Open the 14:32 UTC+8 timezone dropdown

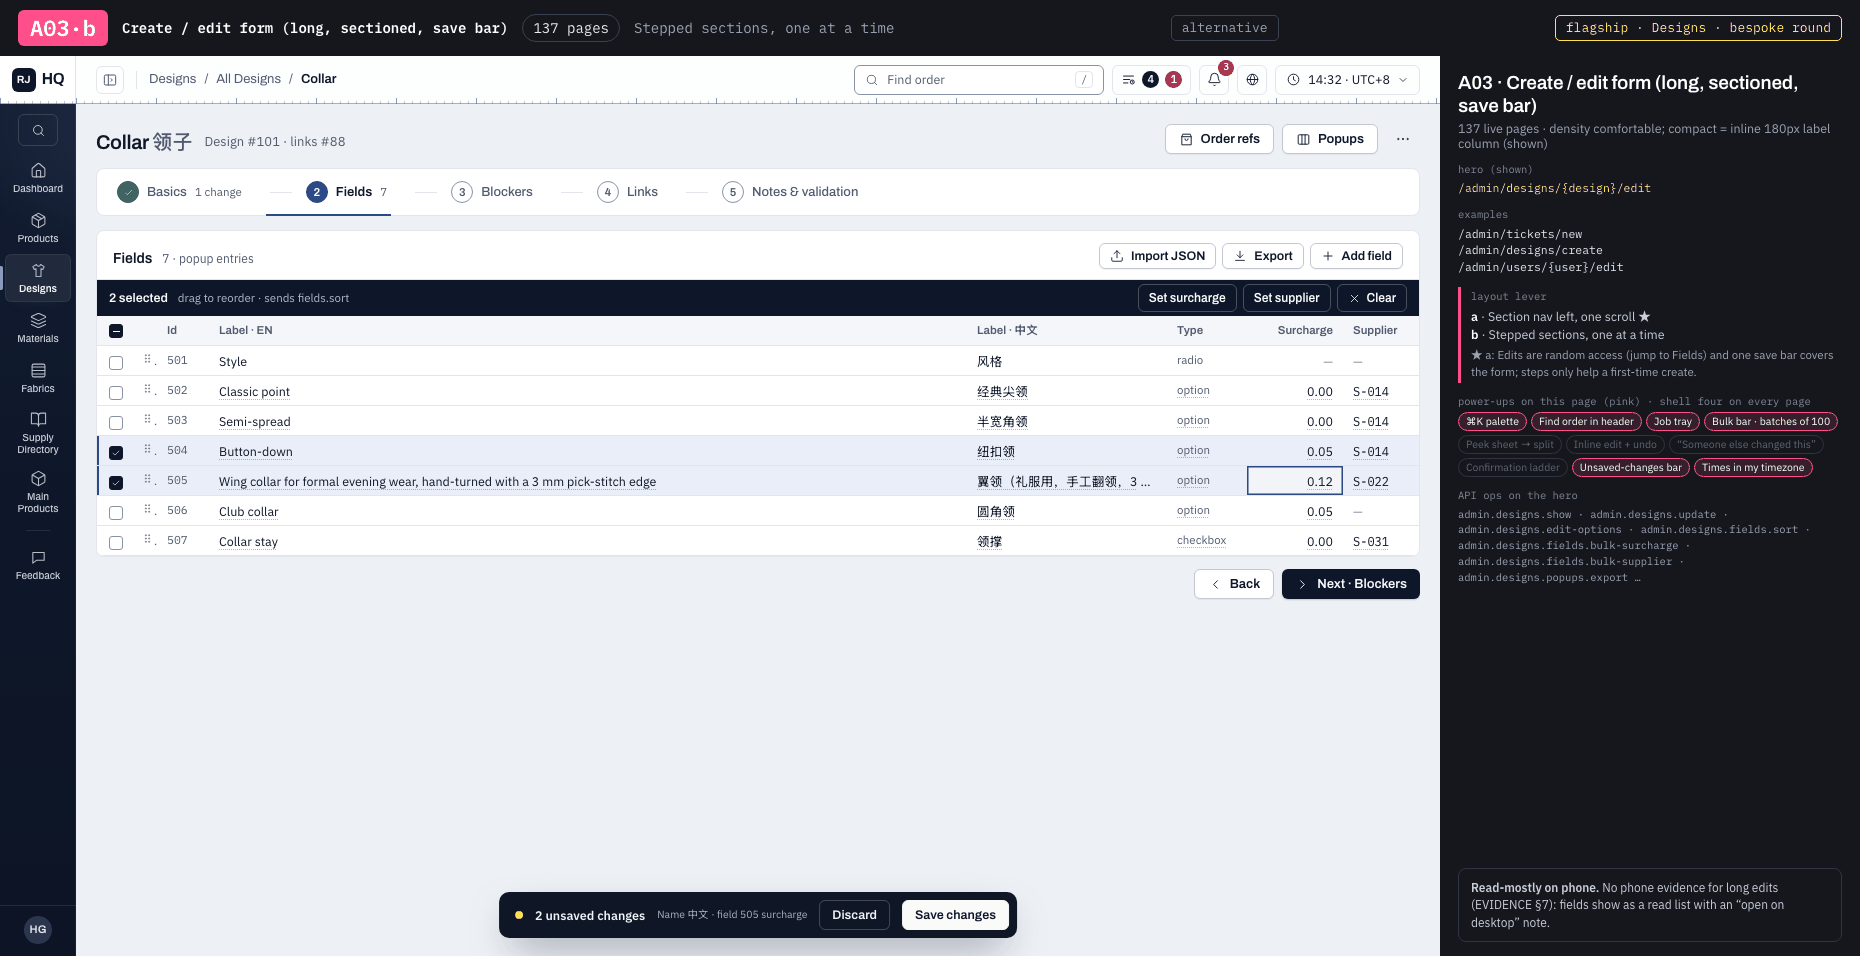coord(1347,80)
